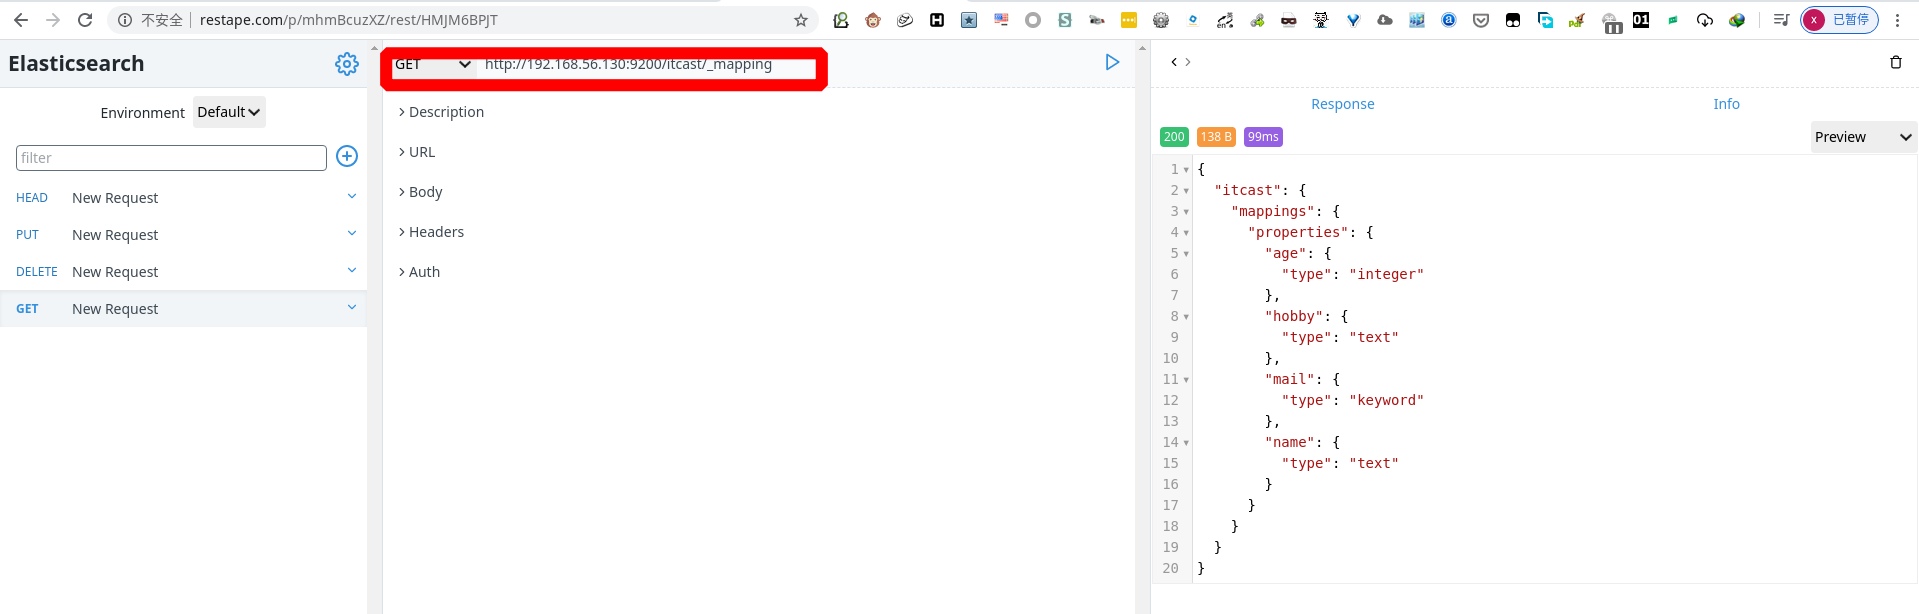Image resolution: width=1919 pixels, height=614 pixels.
Task: Open the media control playlist icon
Action: 1781,20
